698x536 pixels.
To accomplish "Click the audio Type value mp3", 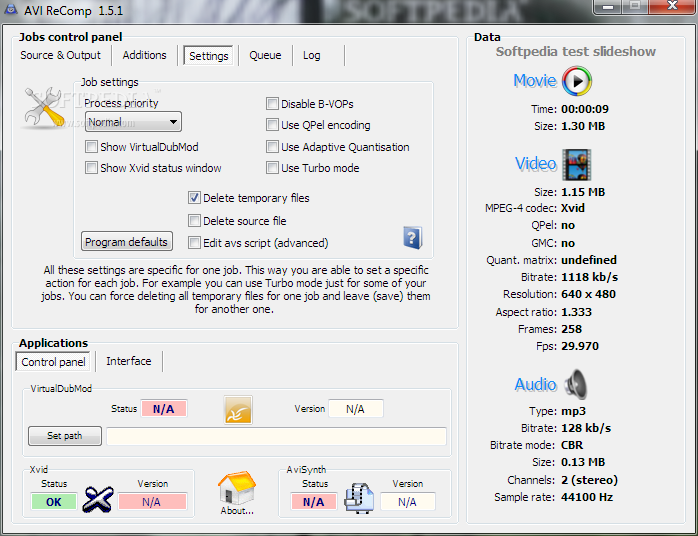I will 573,411.
